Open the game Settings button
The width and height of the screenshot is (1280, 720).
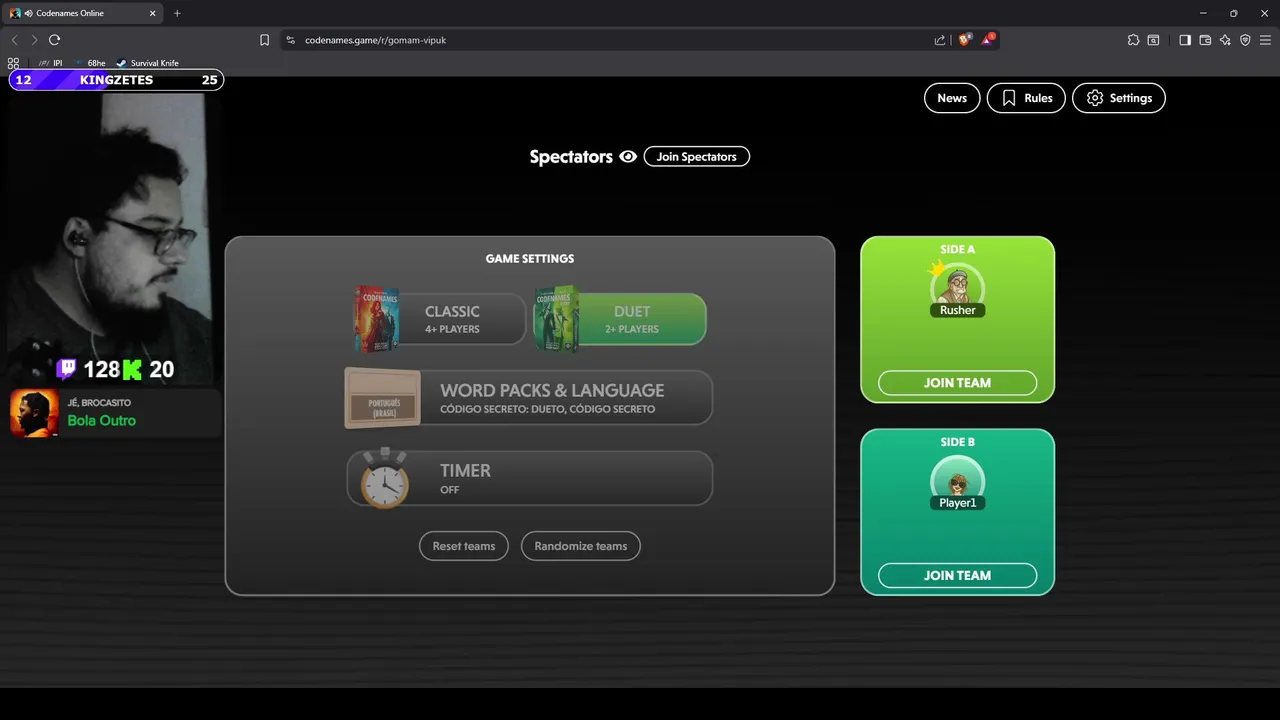(1119, 98)
